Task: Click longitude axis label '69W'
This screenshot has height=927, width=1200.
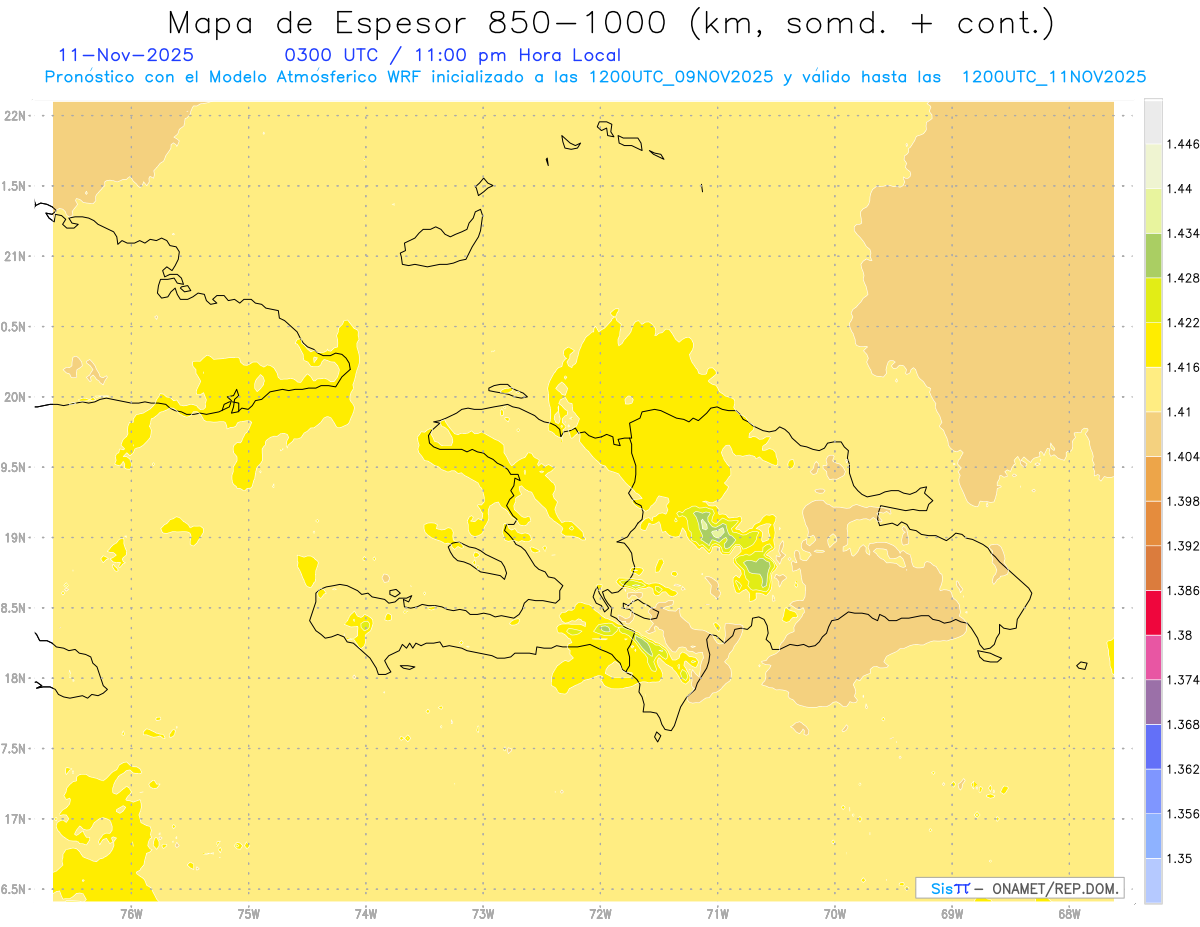Action: point(952,913)
